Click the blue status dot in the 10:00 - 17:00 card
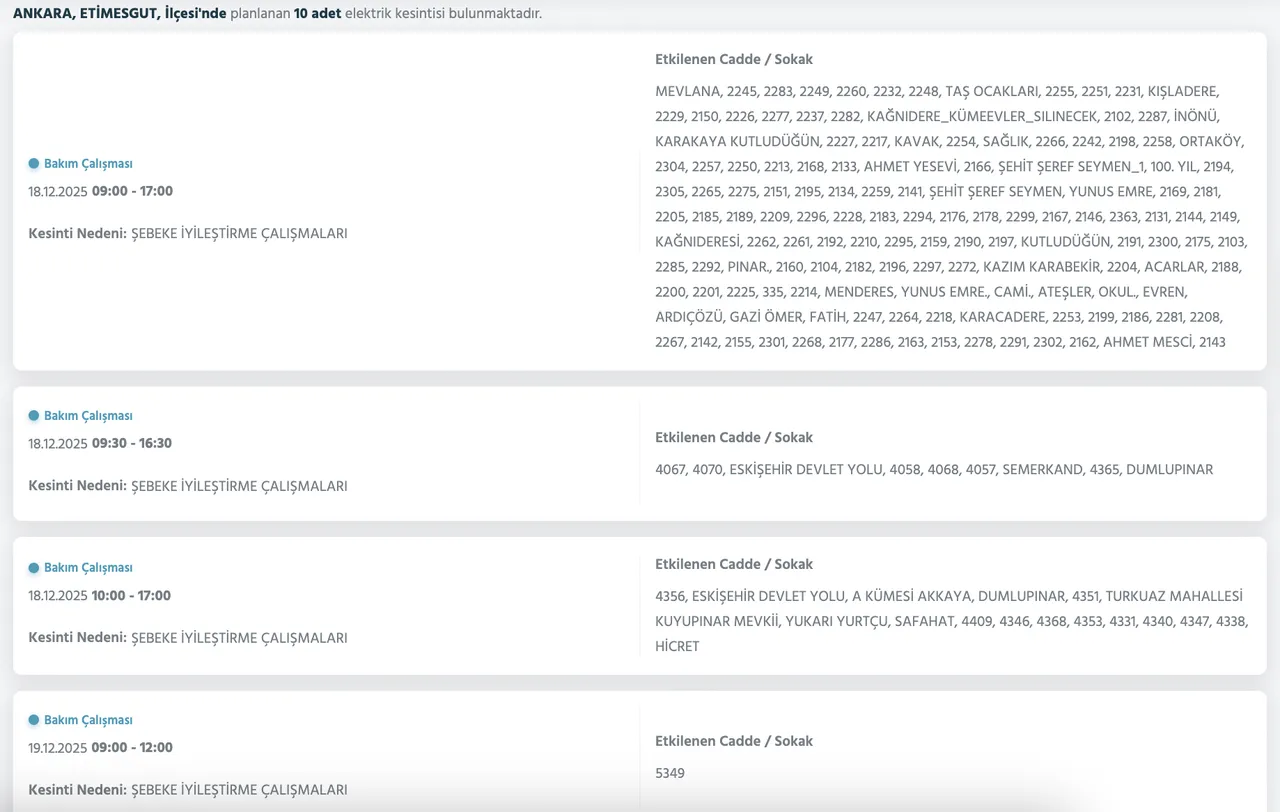1280x812 pixels. click(34, 568)
